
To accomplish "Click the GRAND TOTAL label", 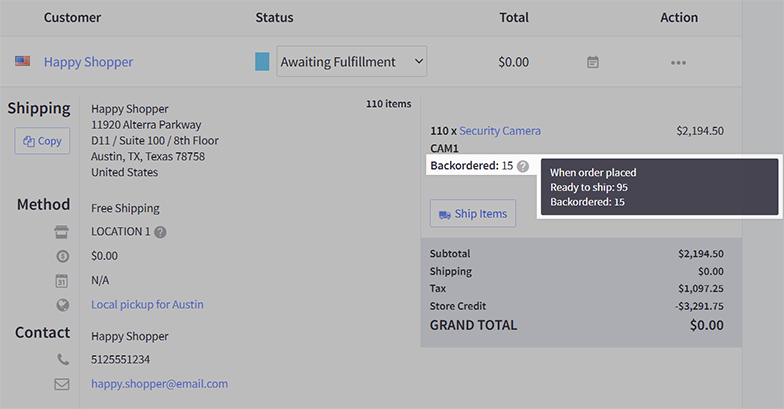I will [474, 325].
